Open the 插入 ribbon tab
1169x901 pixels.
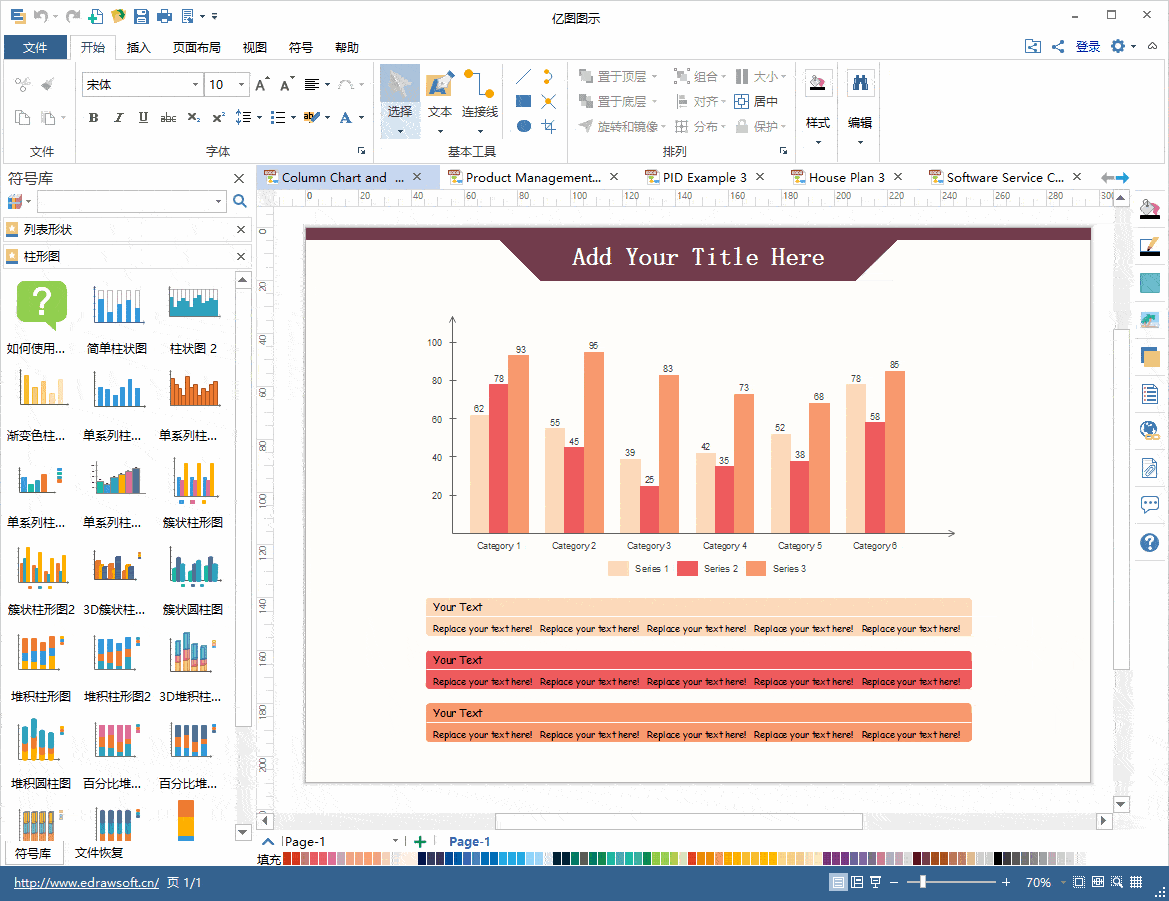(139, 47)
